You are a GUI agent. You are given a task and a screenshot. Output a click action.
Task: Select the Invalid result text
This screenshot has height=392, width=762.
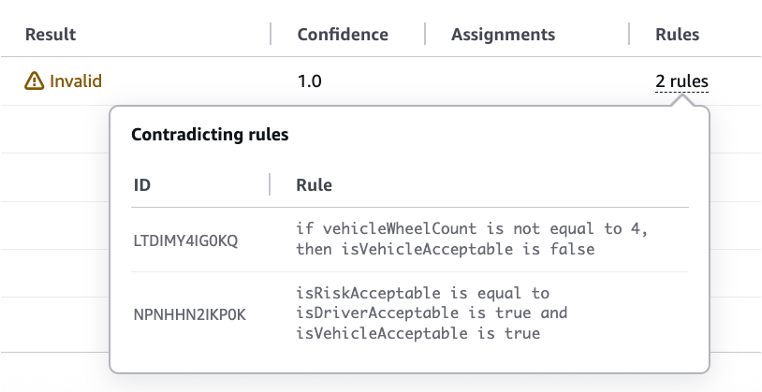pos(76,81)
